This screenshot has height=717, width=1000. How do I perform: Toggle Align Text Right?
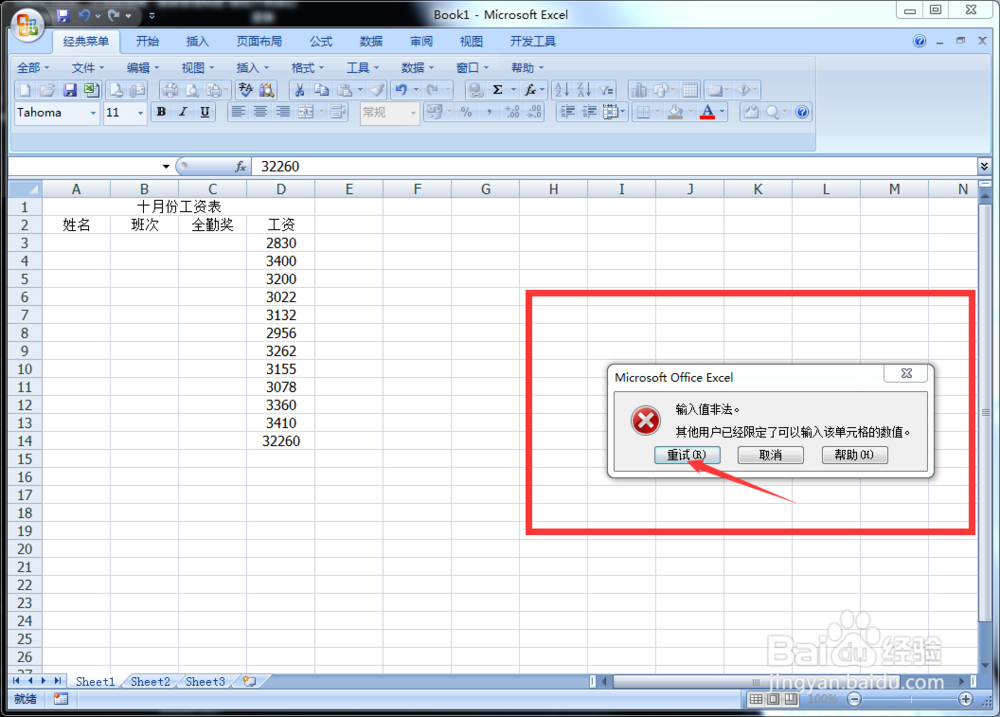[283, 112]
